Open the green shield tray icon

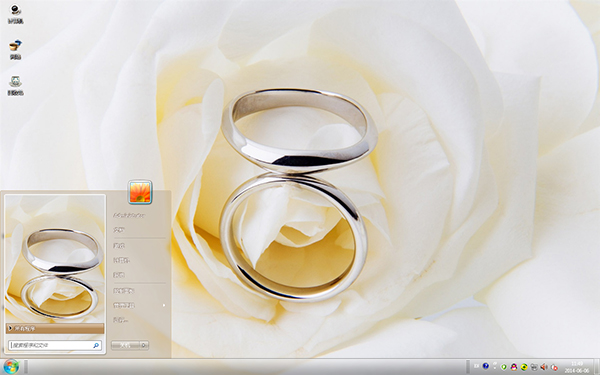click(x=504, y=367)
